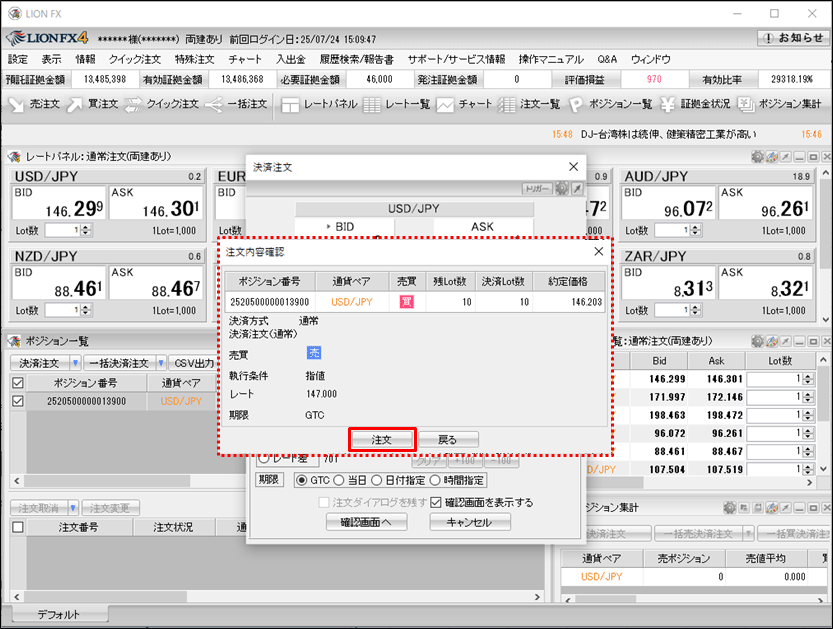This screenshot has height=629, width=833.
Task: Open the 特殊注文 menu
Action: (x=194, y=60)
